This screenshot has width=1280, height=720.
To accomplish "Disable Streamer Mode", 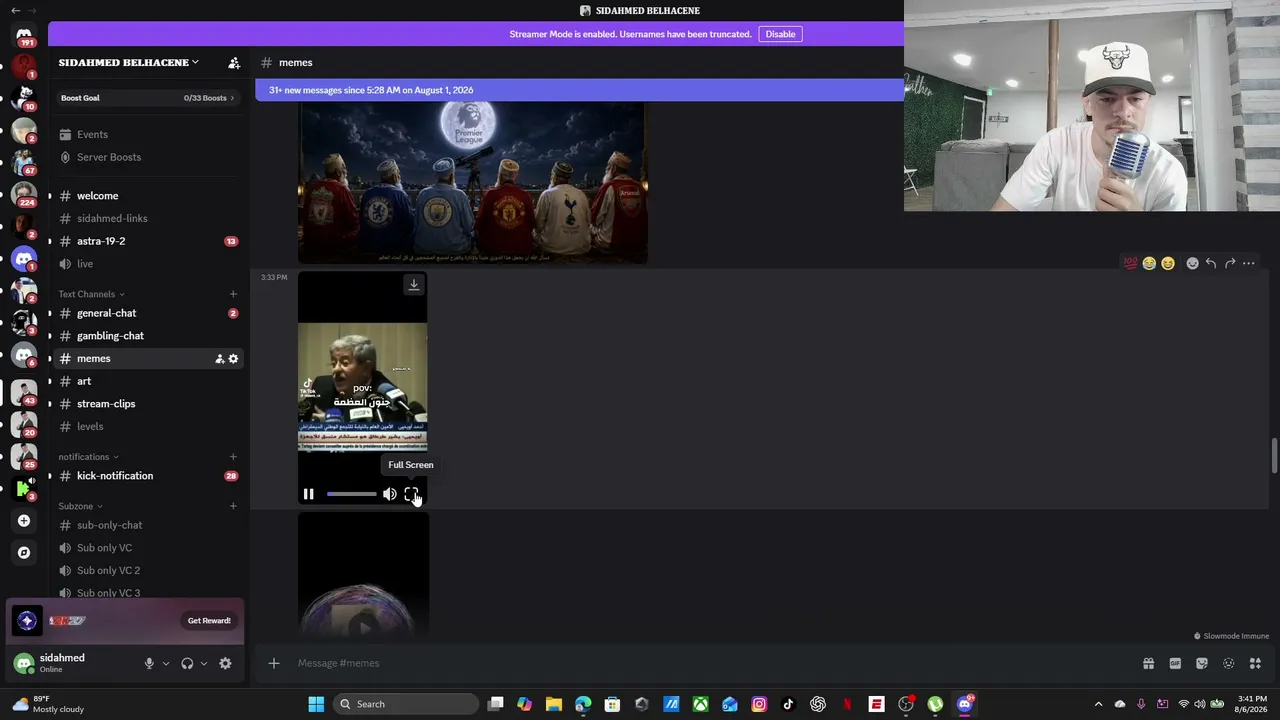I will coord(780,34).
